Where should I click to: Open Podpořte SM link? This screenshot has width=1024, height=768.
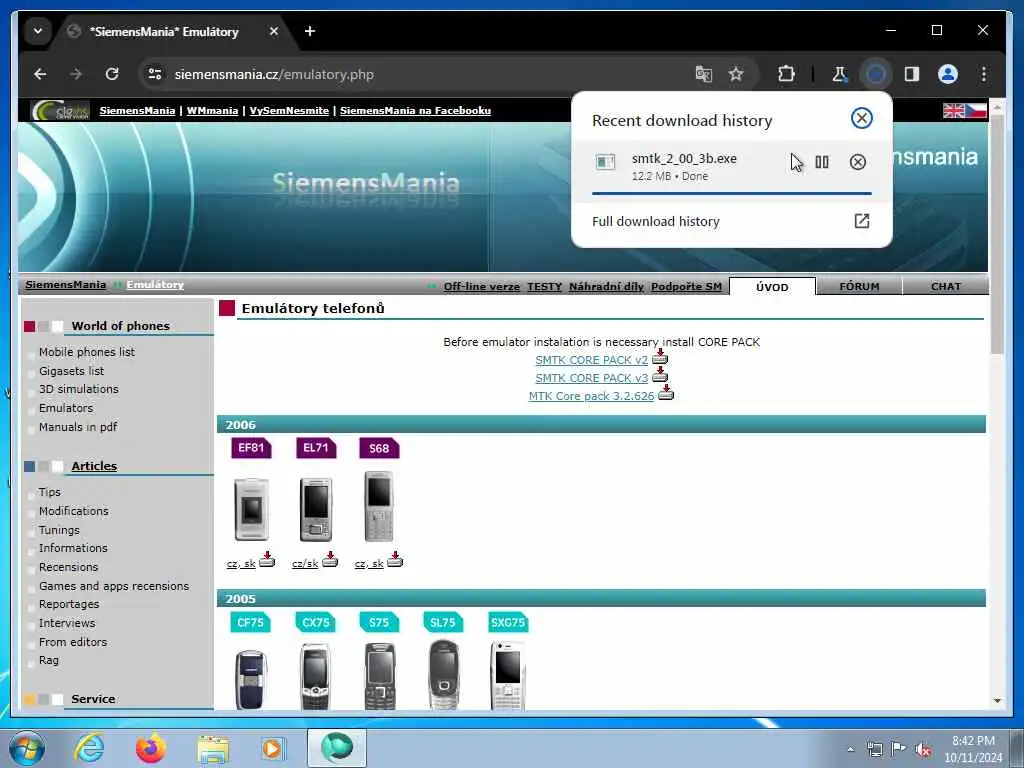click(x=686, y=287)
